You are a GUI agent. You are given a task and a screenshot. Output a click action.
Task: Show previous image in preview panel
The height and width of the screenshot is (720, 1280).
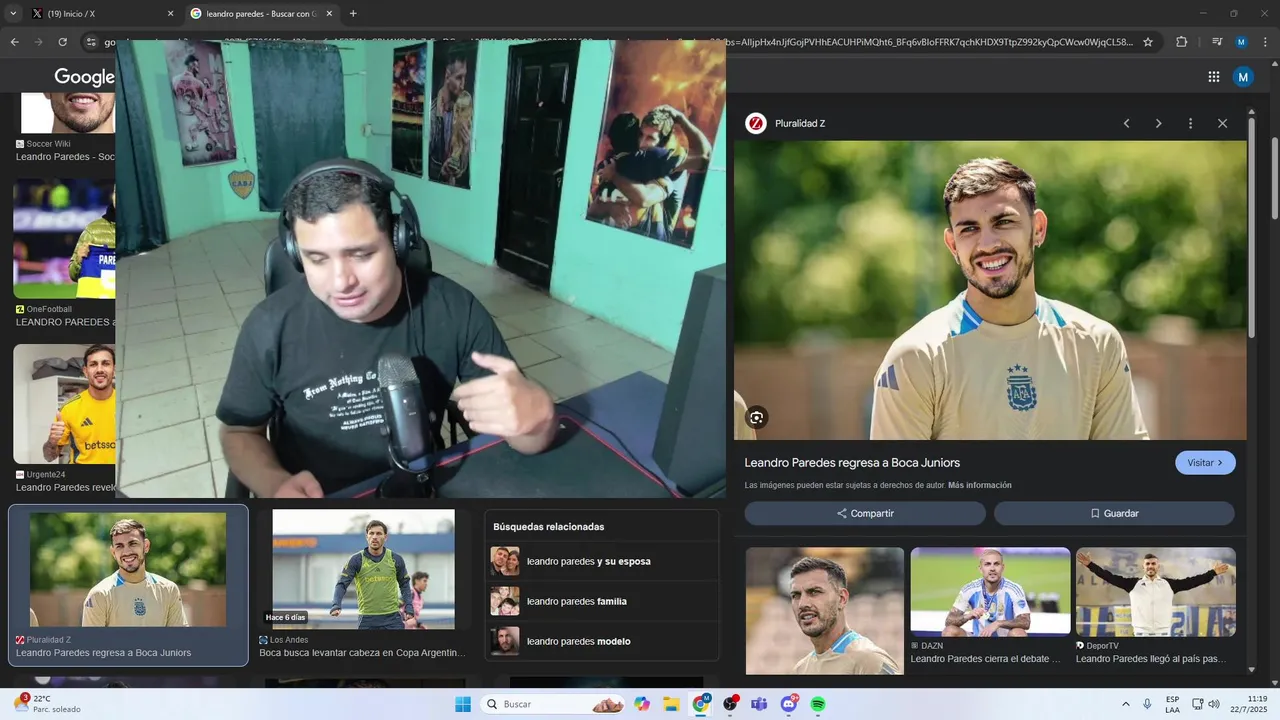[x=1126, y=123]
